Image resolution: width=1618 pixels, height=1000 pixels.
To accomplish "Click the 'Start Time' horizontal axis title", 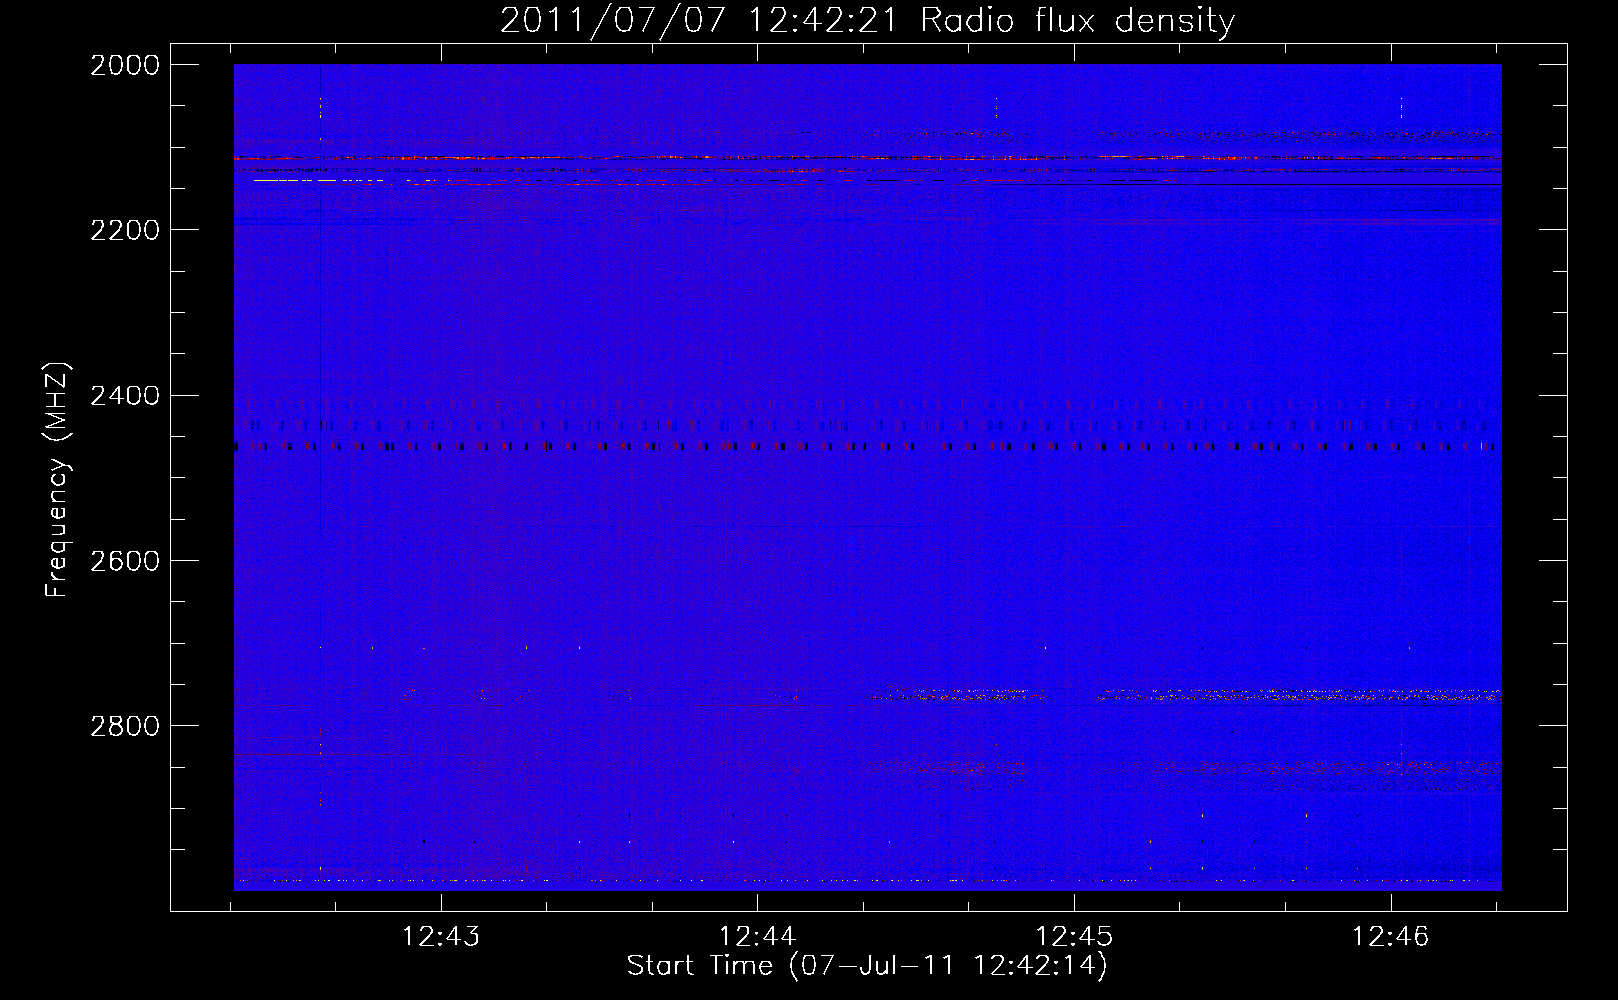I will pos(700,965).
